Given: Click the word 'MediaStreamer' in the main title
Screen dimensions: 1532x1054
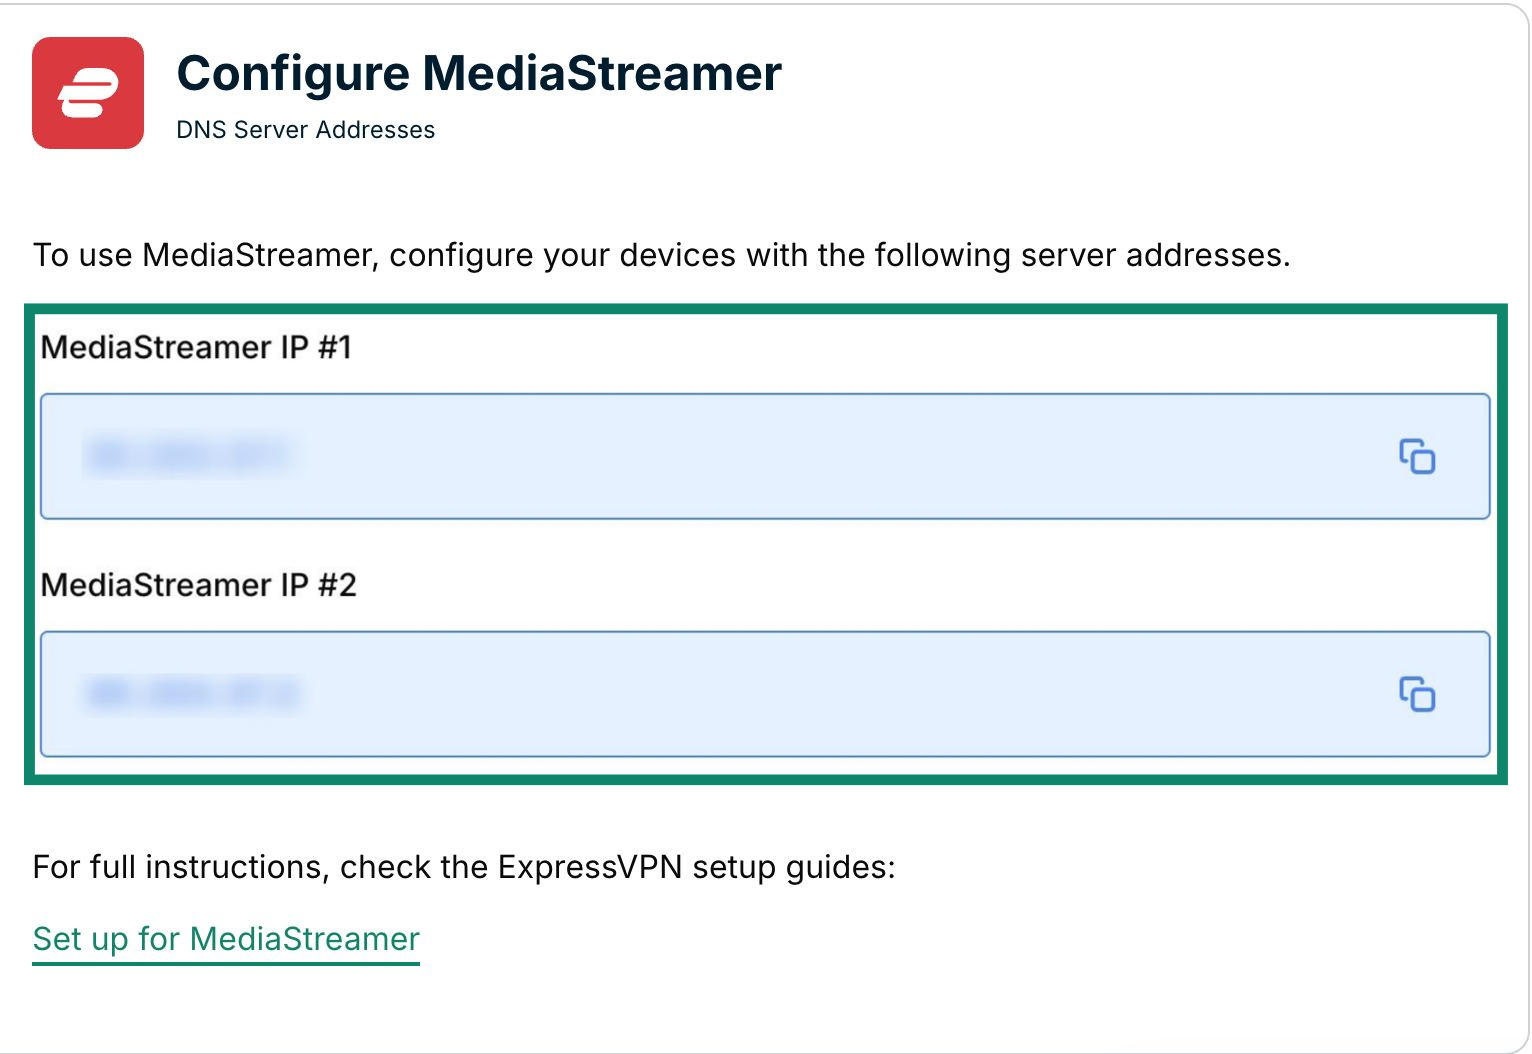Looking at the screenshot, I should (602, 74).
